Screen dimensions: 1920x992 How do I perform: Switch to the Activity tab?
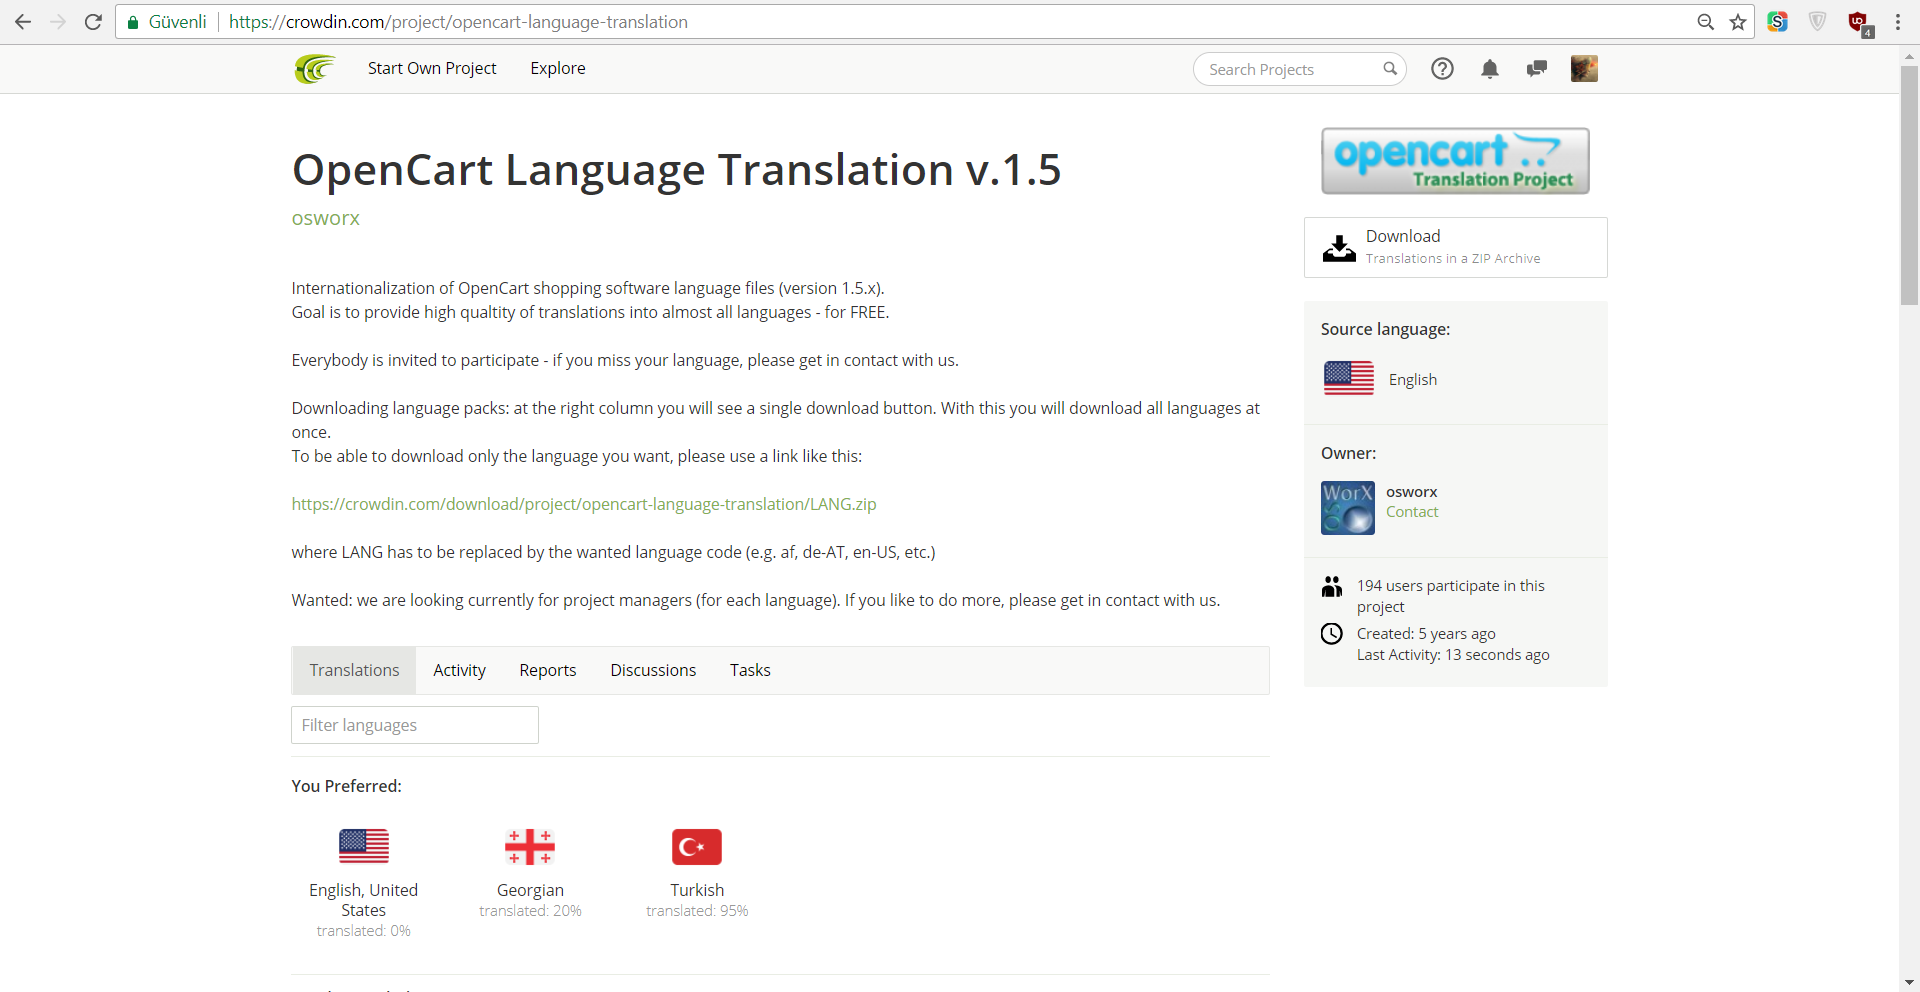(x=459, y=670)
